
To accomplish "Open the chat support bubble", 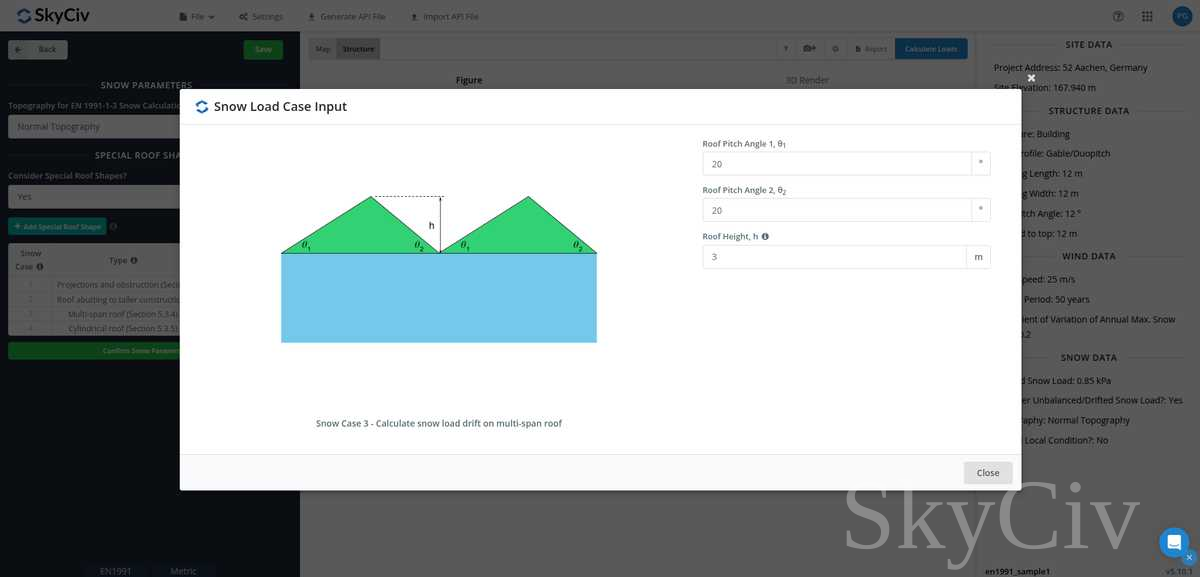I will tap(1173, 542).
